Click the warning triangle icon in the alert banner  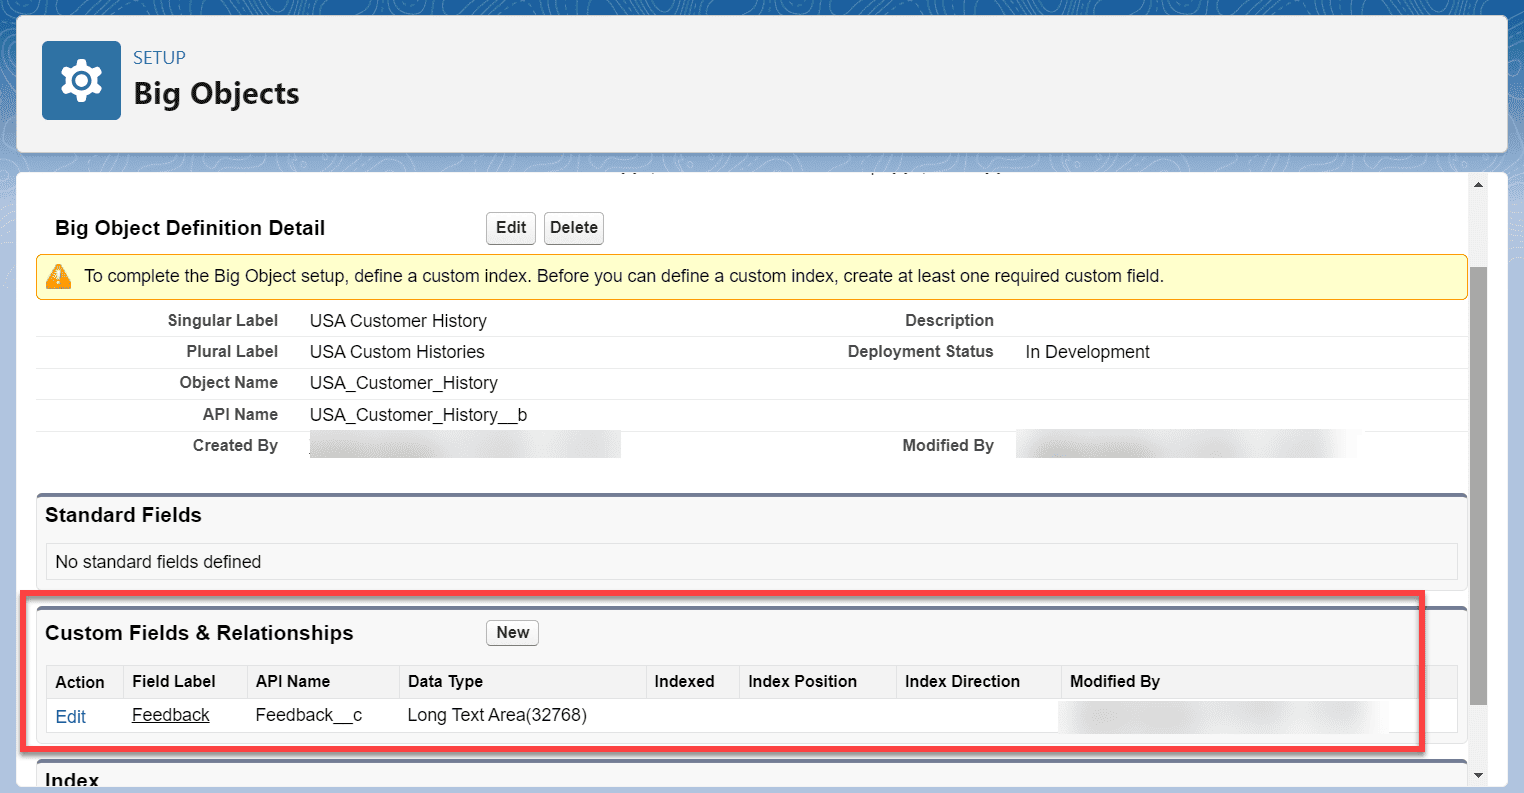58,276
